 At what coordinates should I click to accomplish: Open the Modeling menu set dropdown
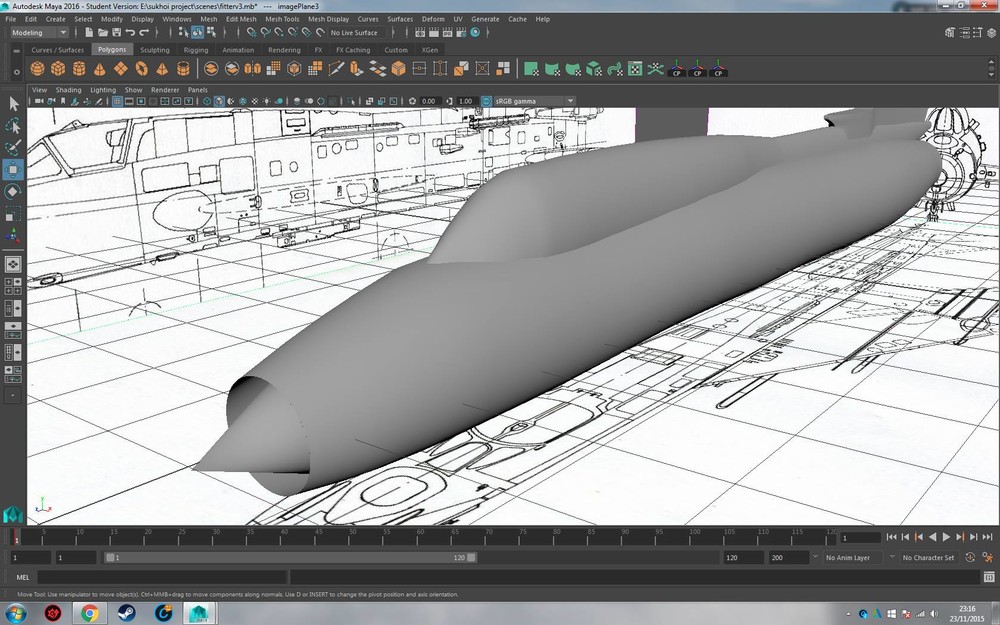39,32
